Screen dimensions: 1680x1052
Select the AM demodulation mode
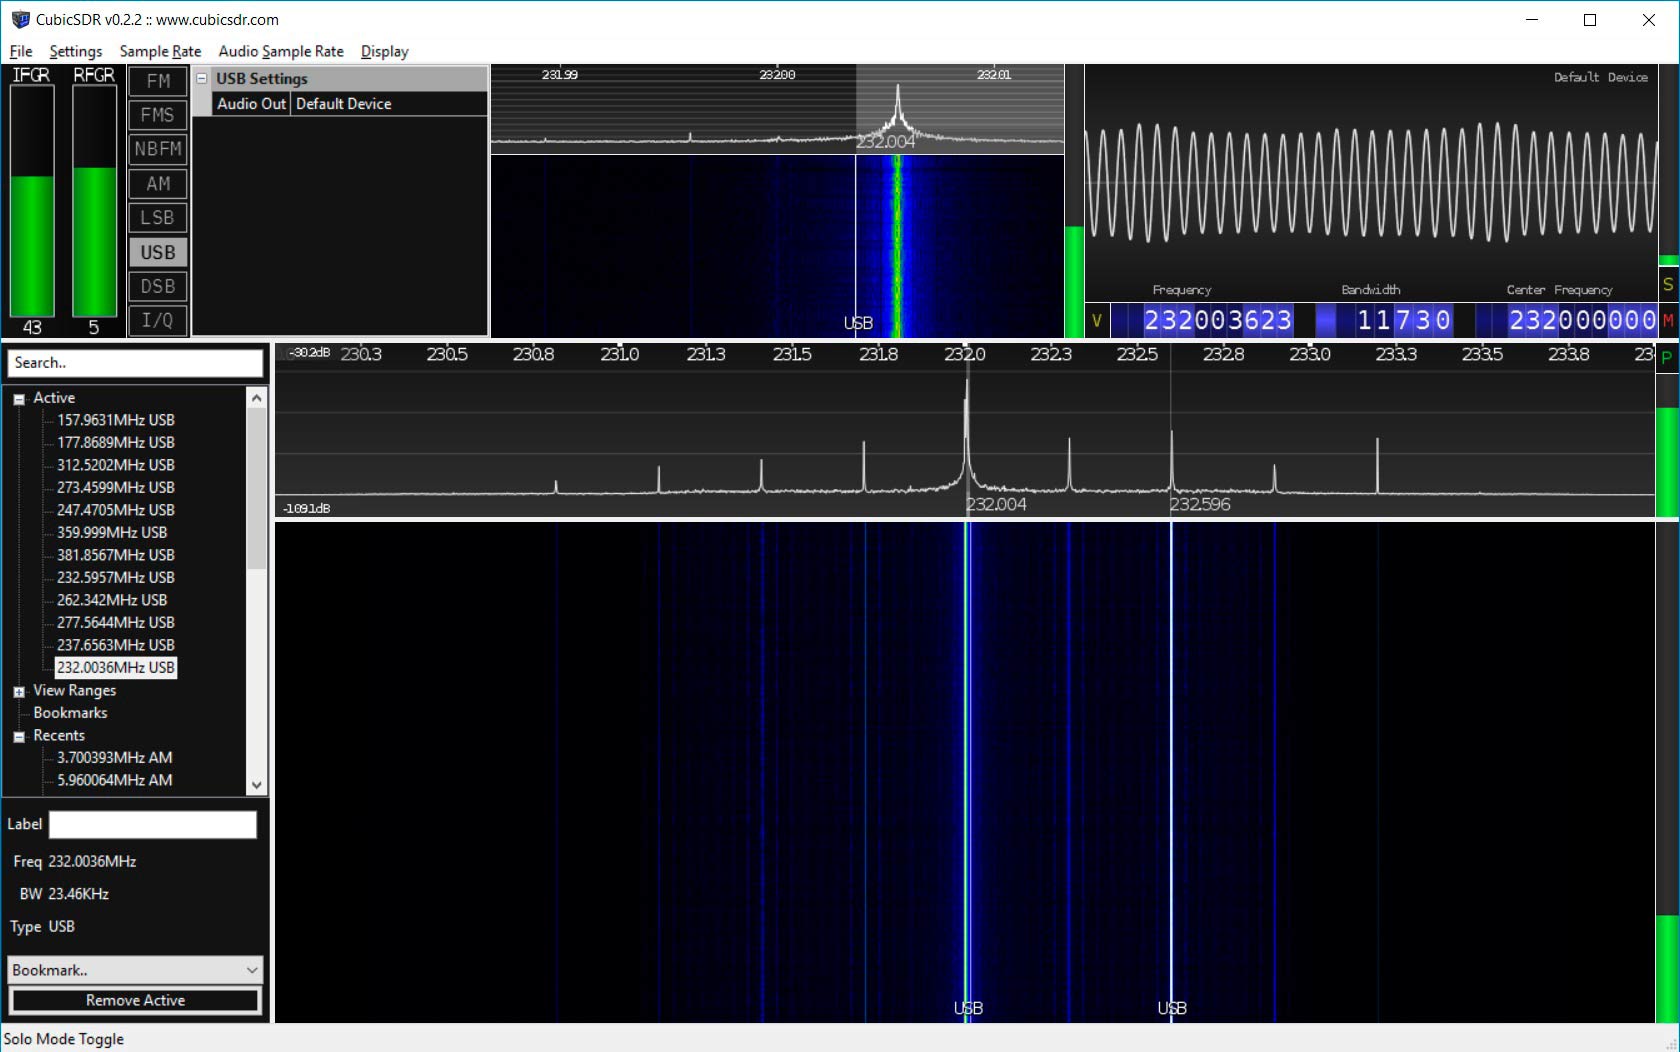point(158,184)
